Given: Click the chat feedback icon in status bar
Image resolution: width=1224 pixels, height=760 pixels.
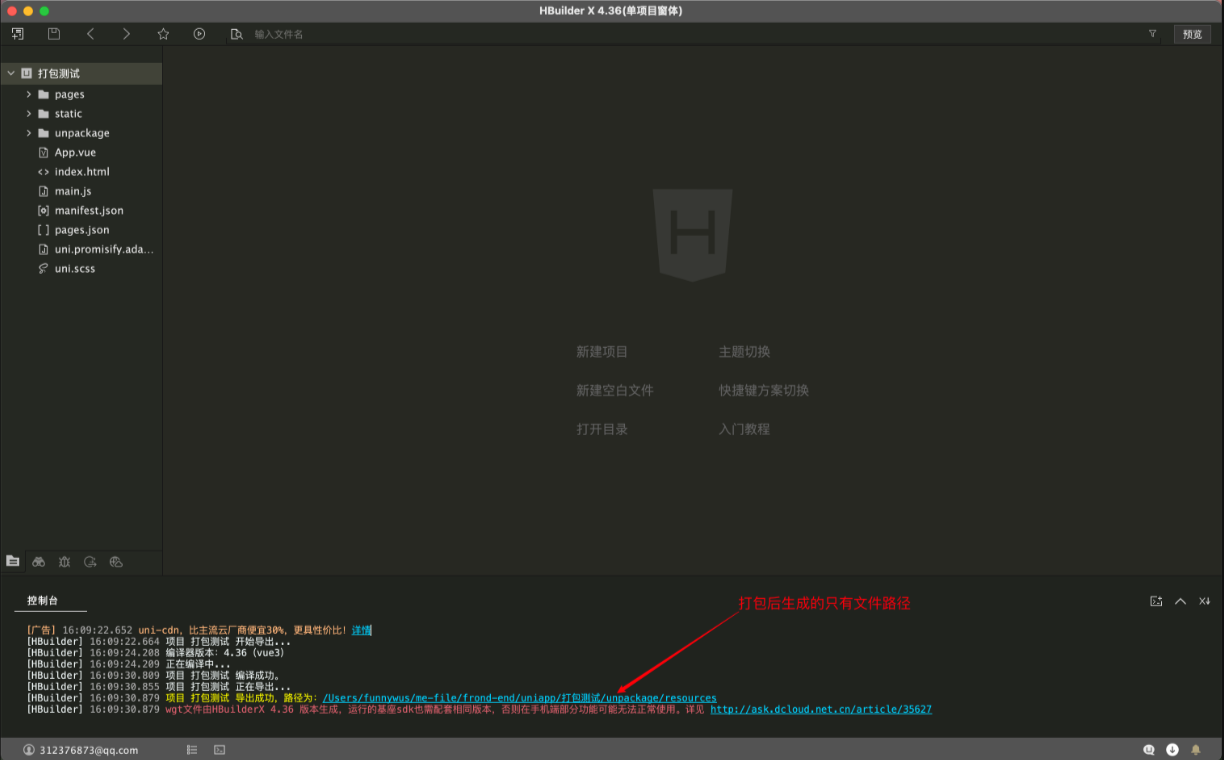Looking at the screenshot, I should coord(1150,749).
